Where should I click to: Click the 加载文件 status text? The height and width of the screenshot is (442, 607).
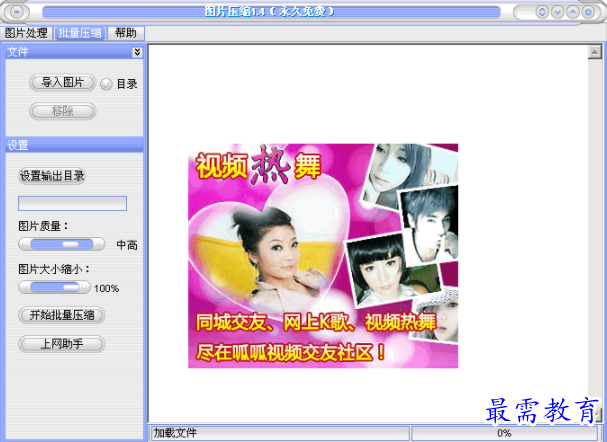click(x=175, y=433)
